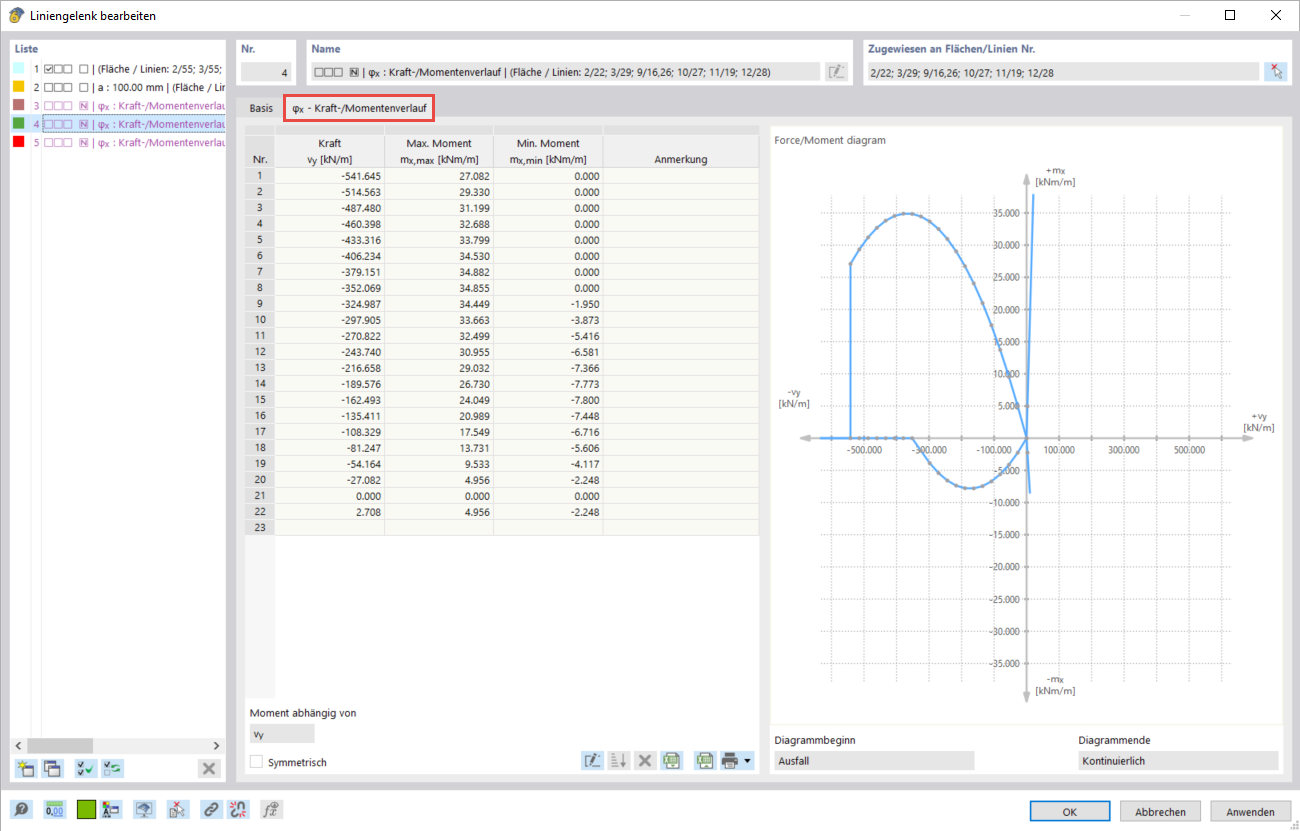The image size is (1300, 831).
Task: Open the help speech-bubble icon
Action: (21, 810)
